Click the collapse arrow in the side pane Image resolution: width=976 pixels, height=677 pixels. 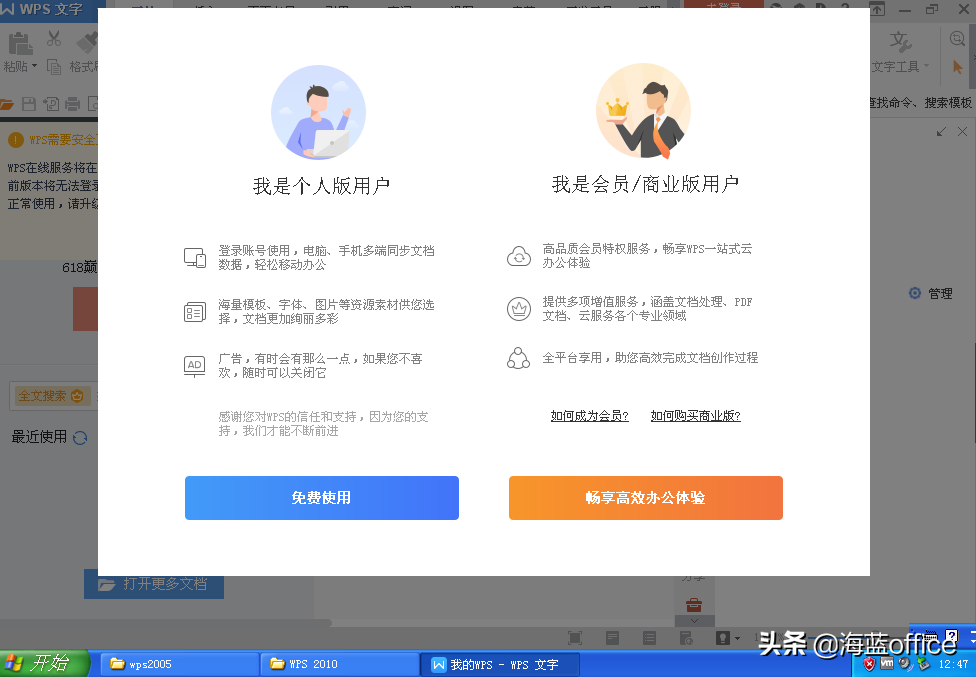coord(941,131)
